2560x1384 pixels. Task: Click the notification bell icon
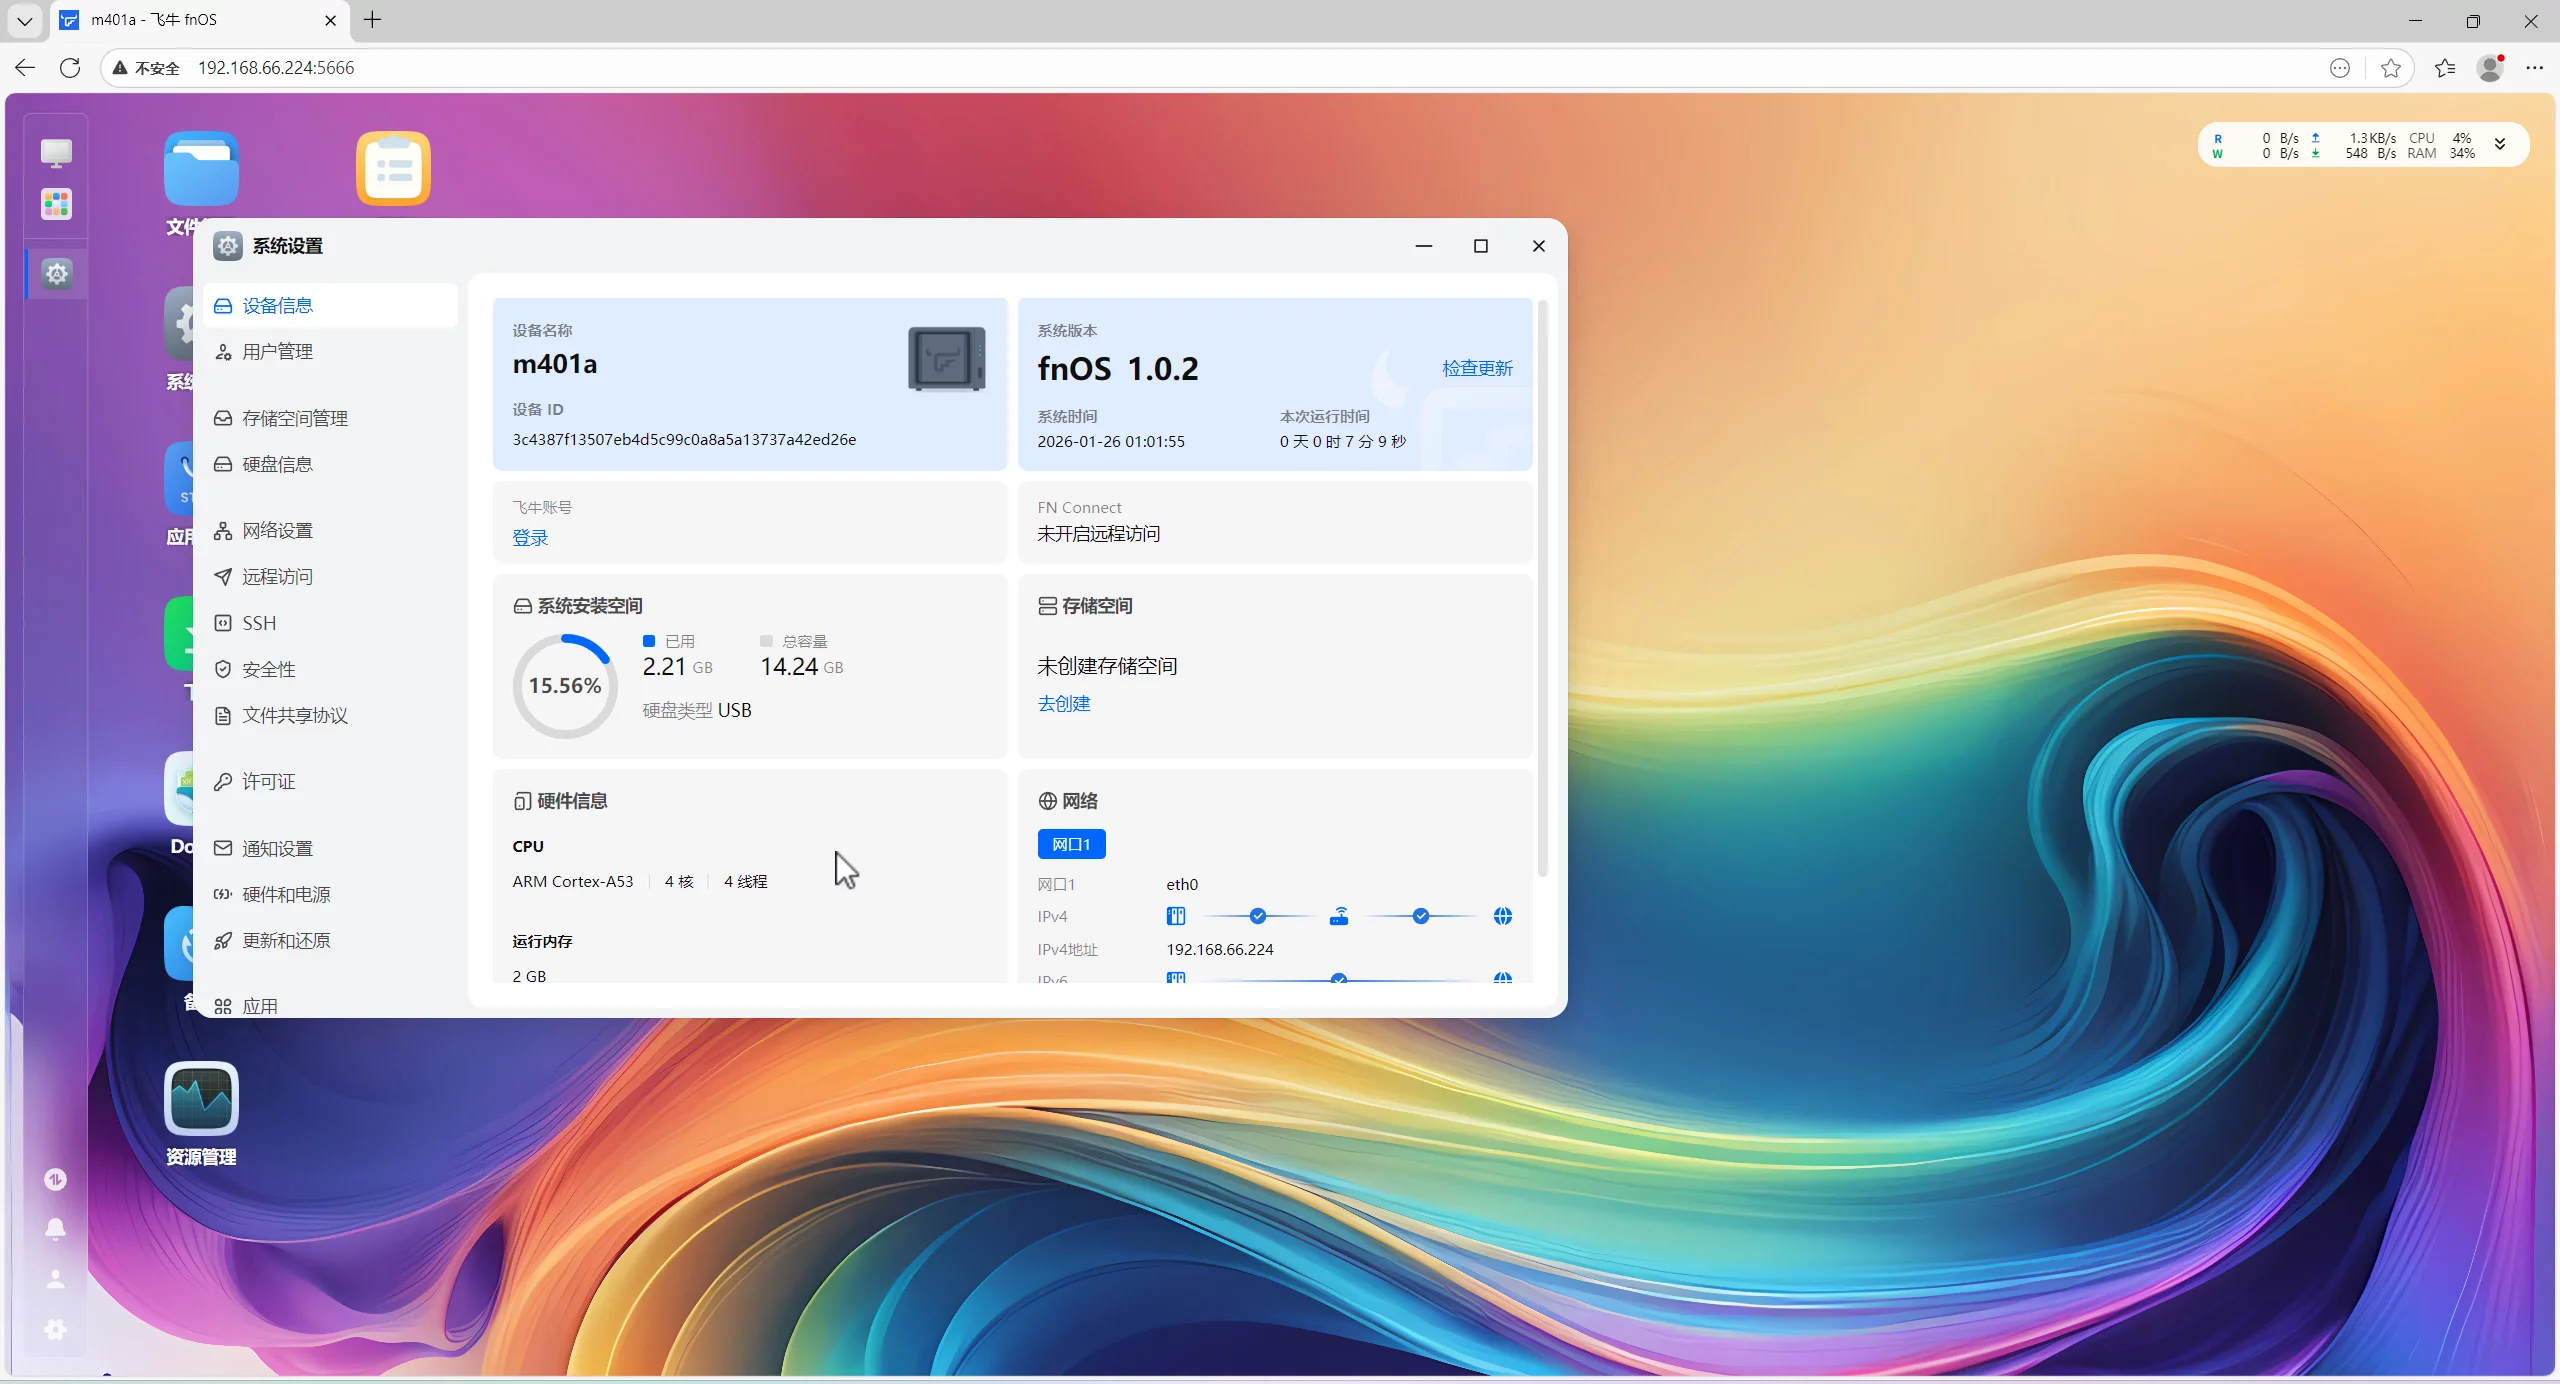point(56,1229)
